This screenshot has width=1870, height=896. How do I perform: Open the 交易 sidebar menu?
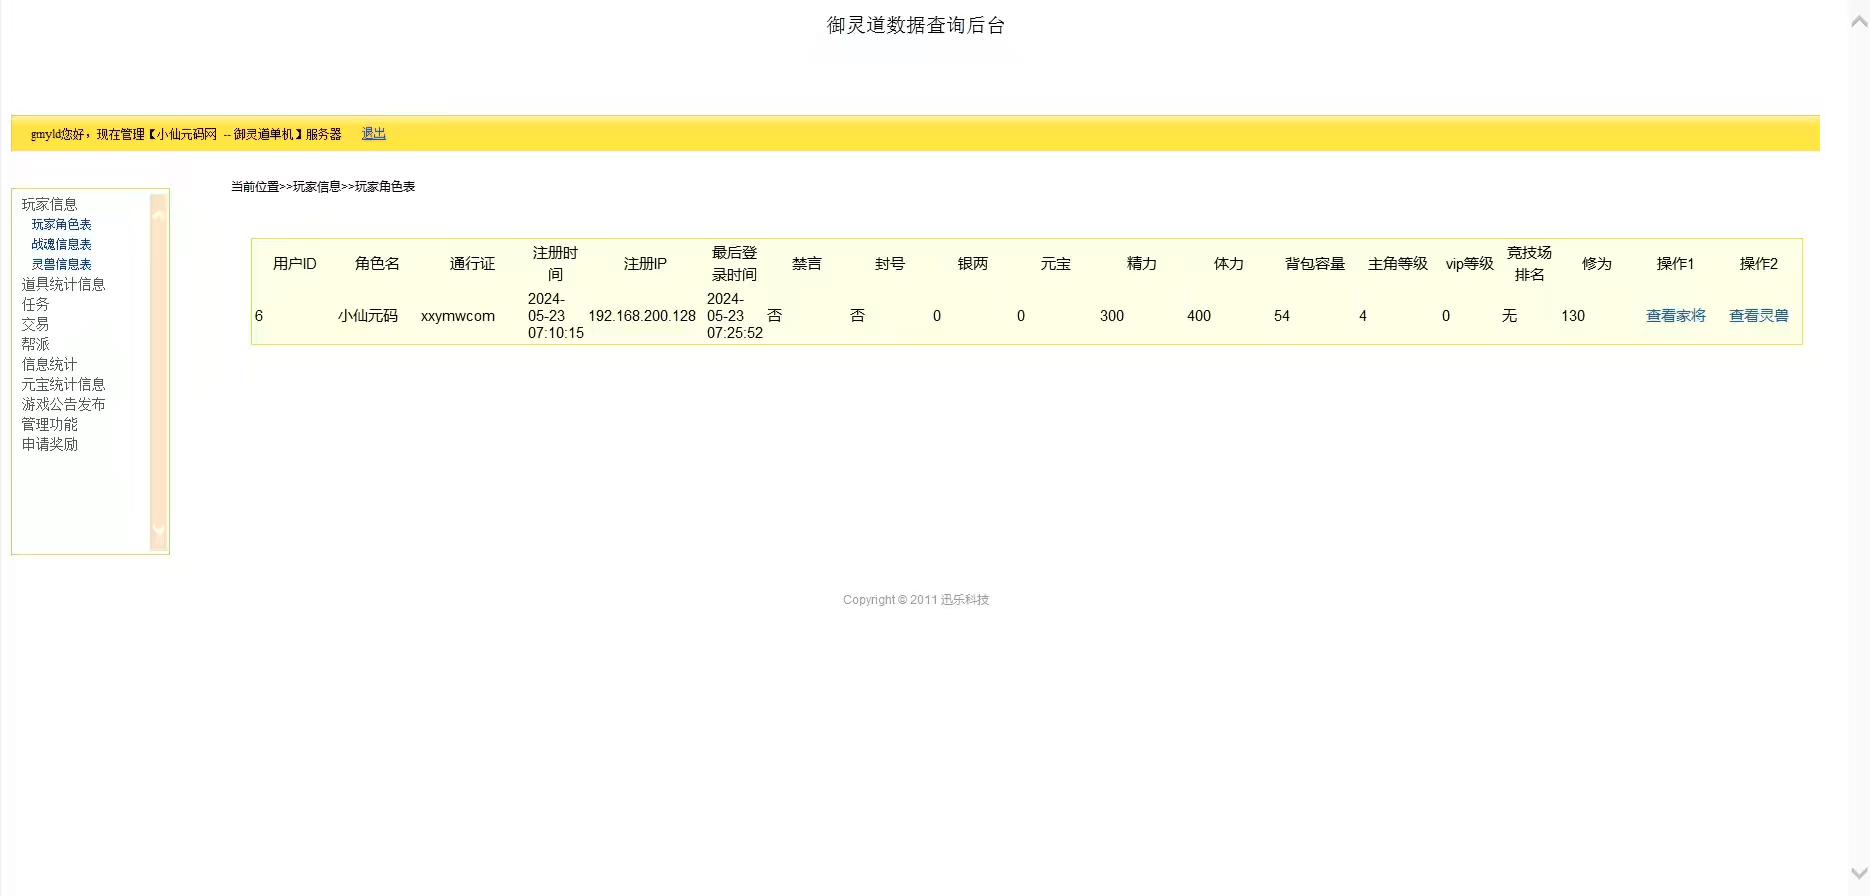coord(35,324)
